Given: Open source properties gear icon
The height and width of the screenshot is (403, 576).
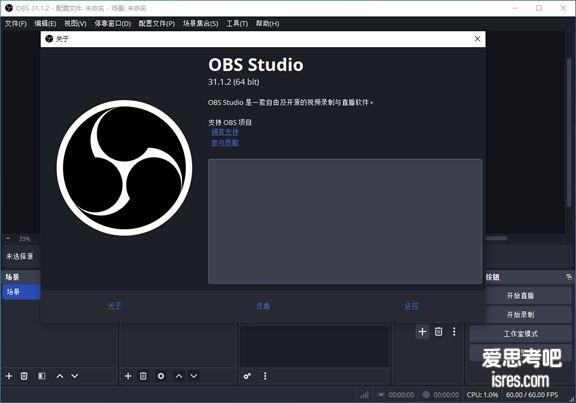Looking at the screenshot, I should pos(161,376).
